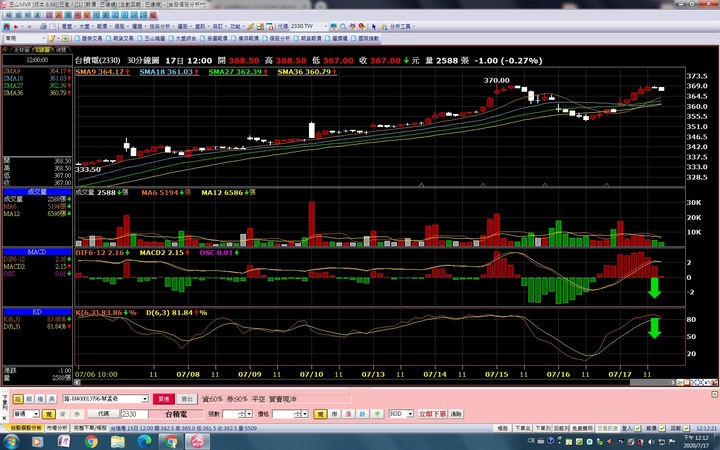Open 個股分析 shortcut page
The width and height of the screenshot is (720, 450).
pos(276,39)
